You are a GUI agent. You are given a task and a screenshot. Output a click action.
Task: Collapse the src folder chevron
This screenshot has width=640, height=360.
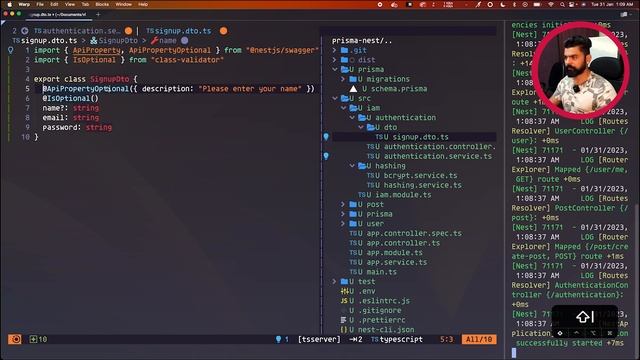click(x=335, y=98)
